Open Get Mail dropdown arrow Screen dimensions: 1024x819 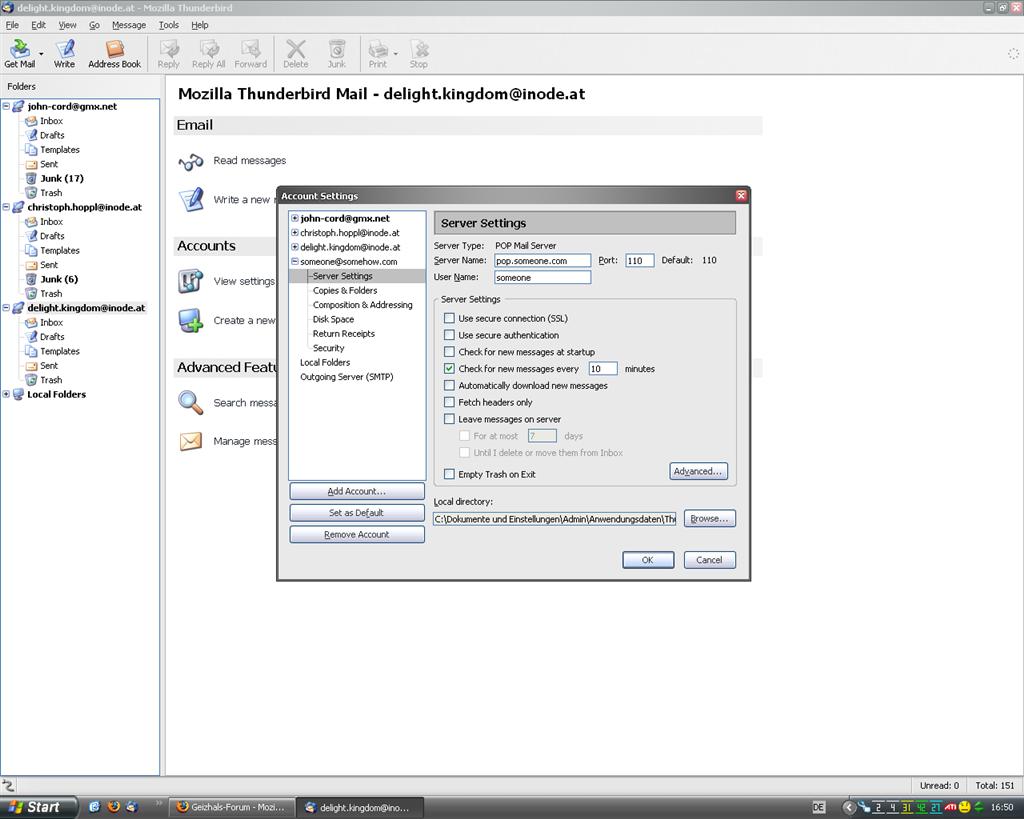41,54
